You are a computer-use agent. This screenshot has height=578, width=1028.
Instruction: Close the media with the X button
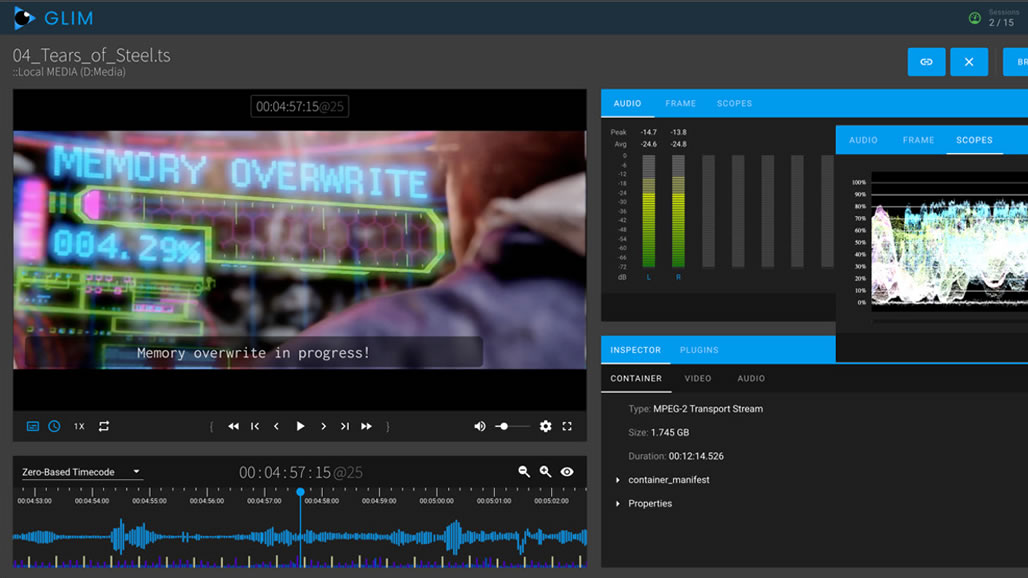click(x=969, y=62)
